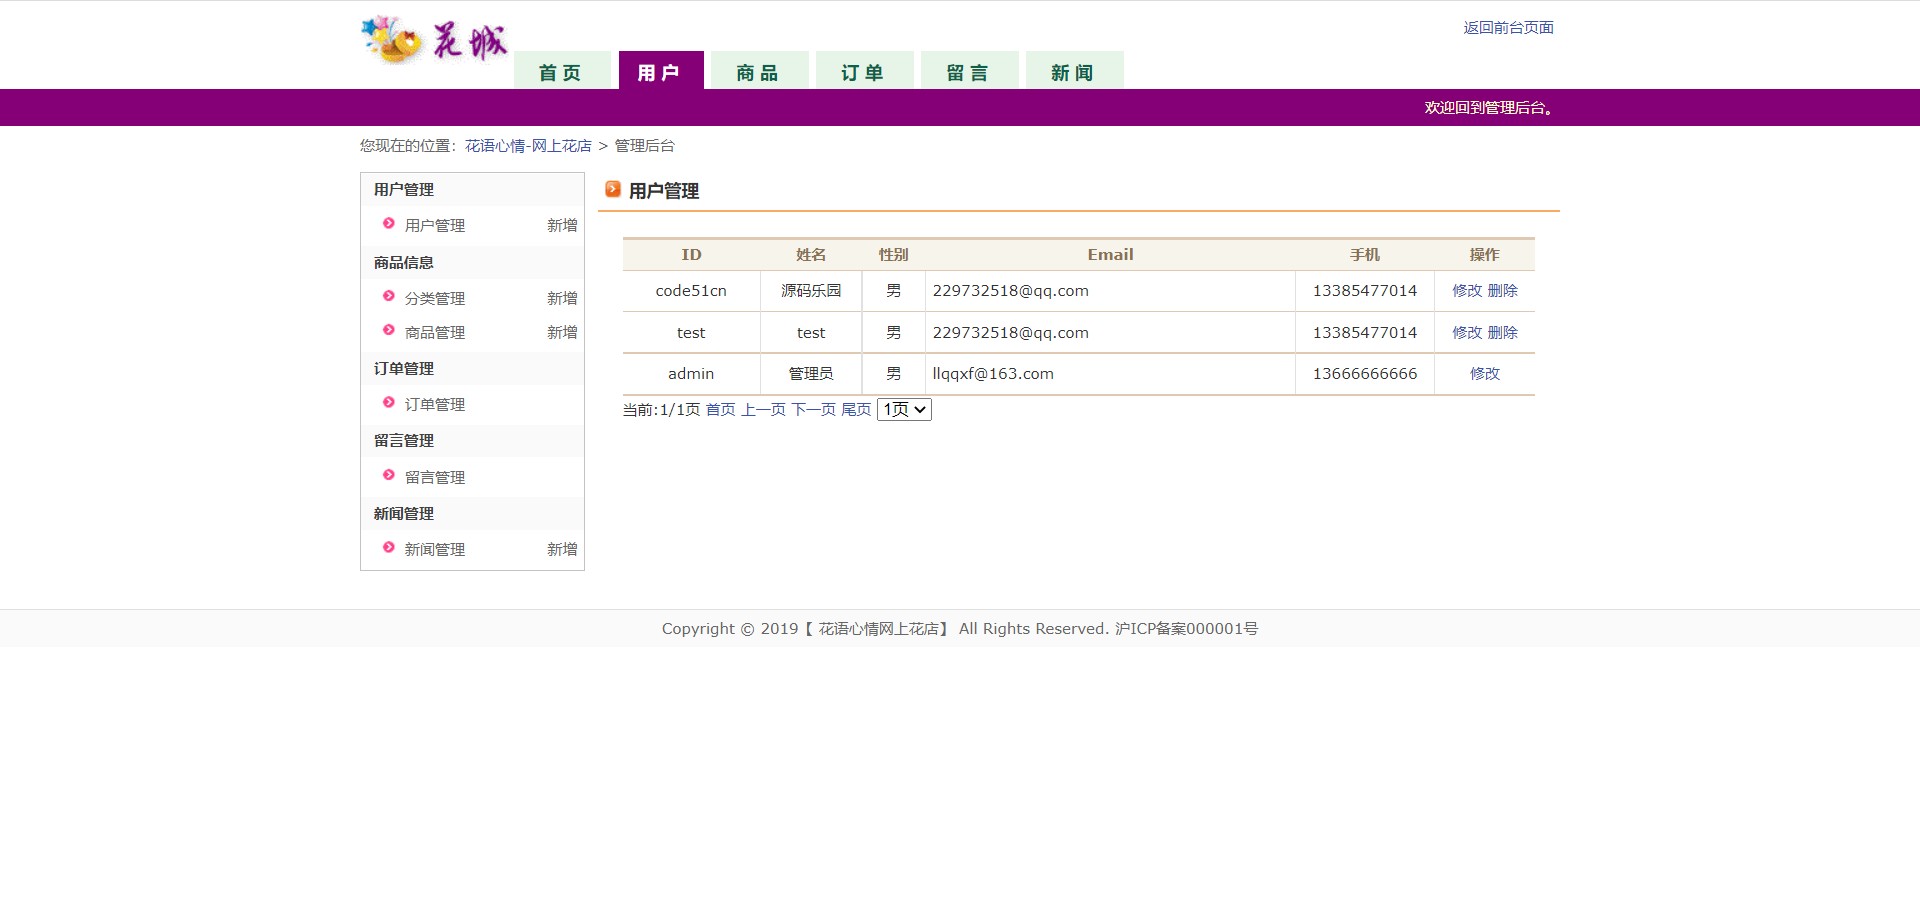This screenshot has height=902, width=1920.
Task: Click the pink bullet beside 分类管理
Action: coord(389,297)
